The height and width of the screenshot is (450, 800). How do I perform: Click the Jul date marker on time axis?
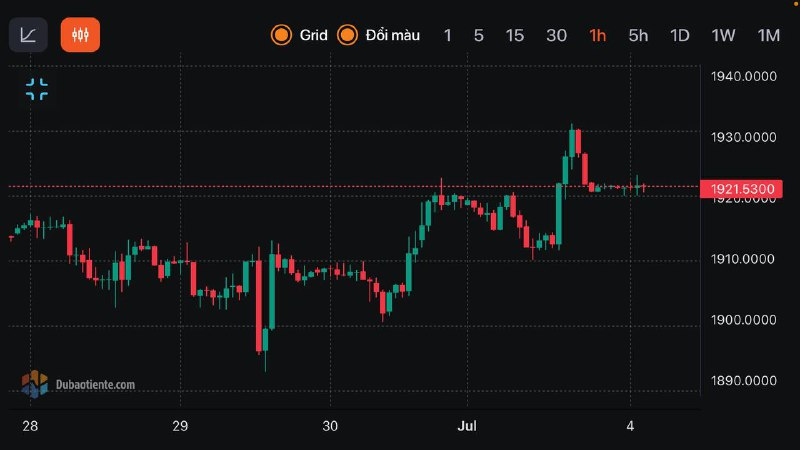pos(466,424)
